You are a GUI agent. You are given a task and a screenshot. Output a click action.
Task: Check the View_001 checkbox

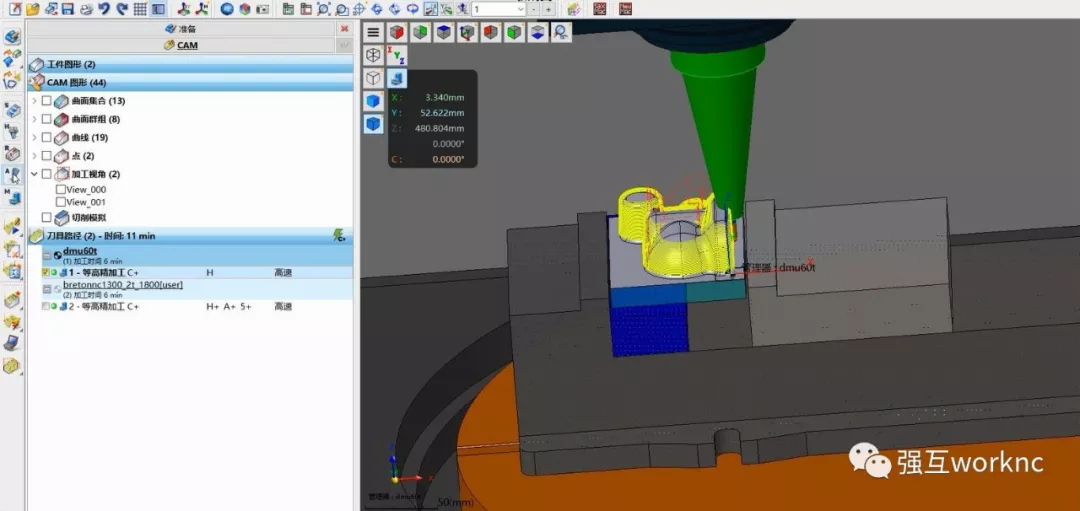pyautogui.click(x=61, y=202)
